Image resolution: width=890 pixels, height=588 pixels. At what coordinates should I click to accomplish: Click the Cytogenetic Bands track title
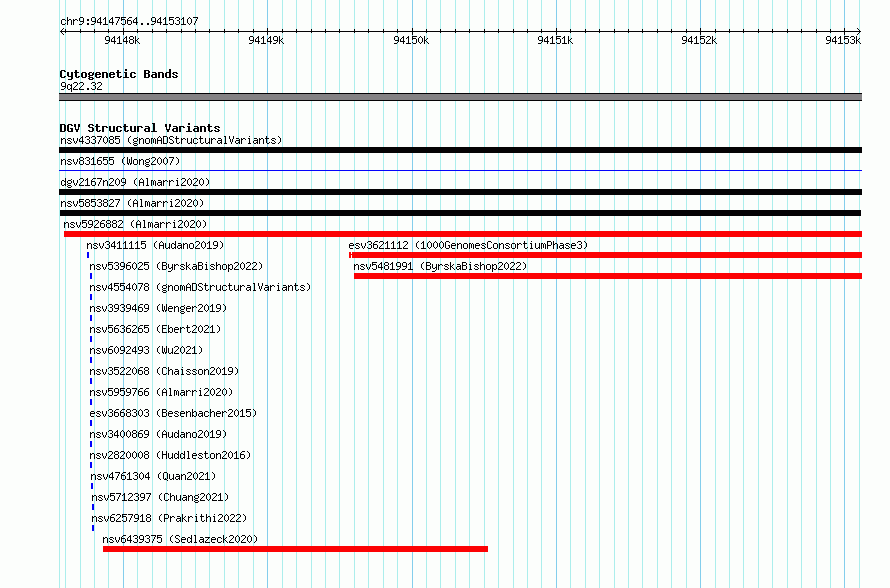tap(119, 74)
